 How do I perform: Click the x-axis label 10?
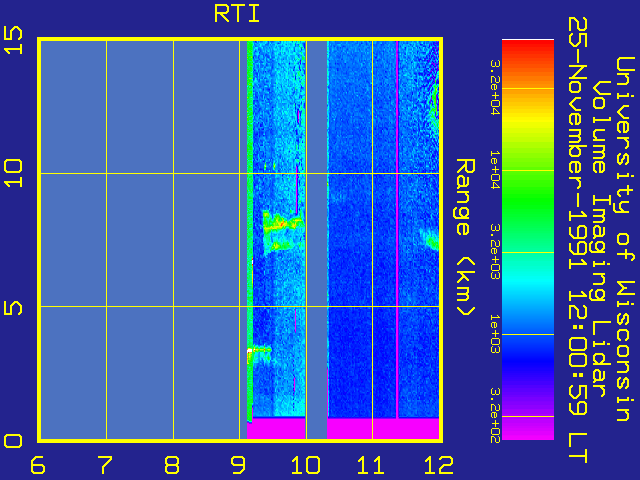tap(305, 465)
